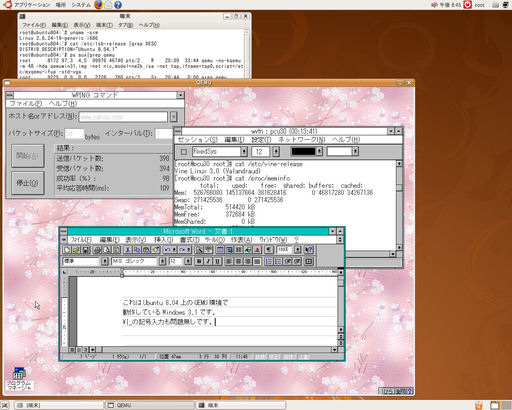
Task: Insert a table using Word's table icon
Action: click(220, 250)
